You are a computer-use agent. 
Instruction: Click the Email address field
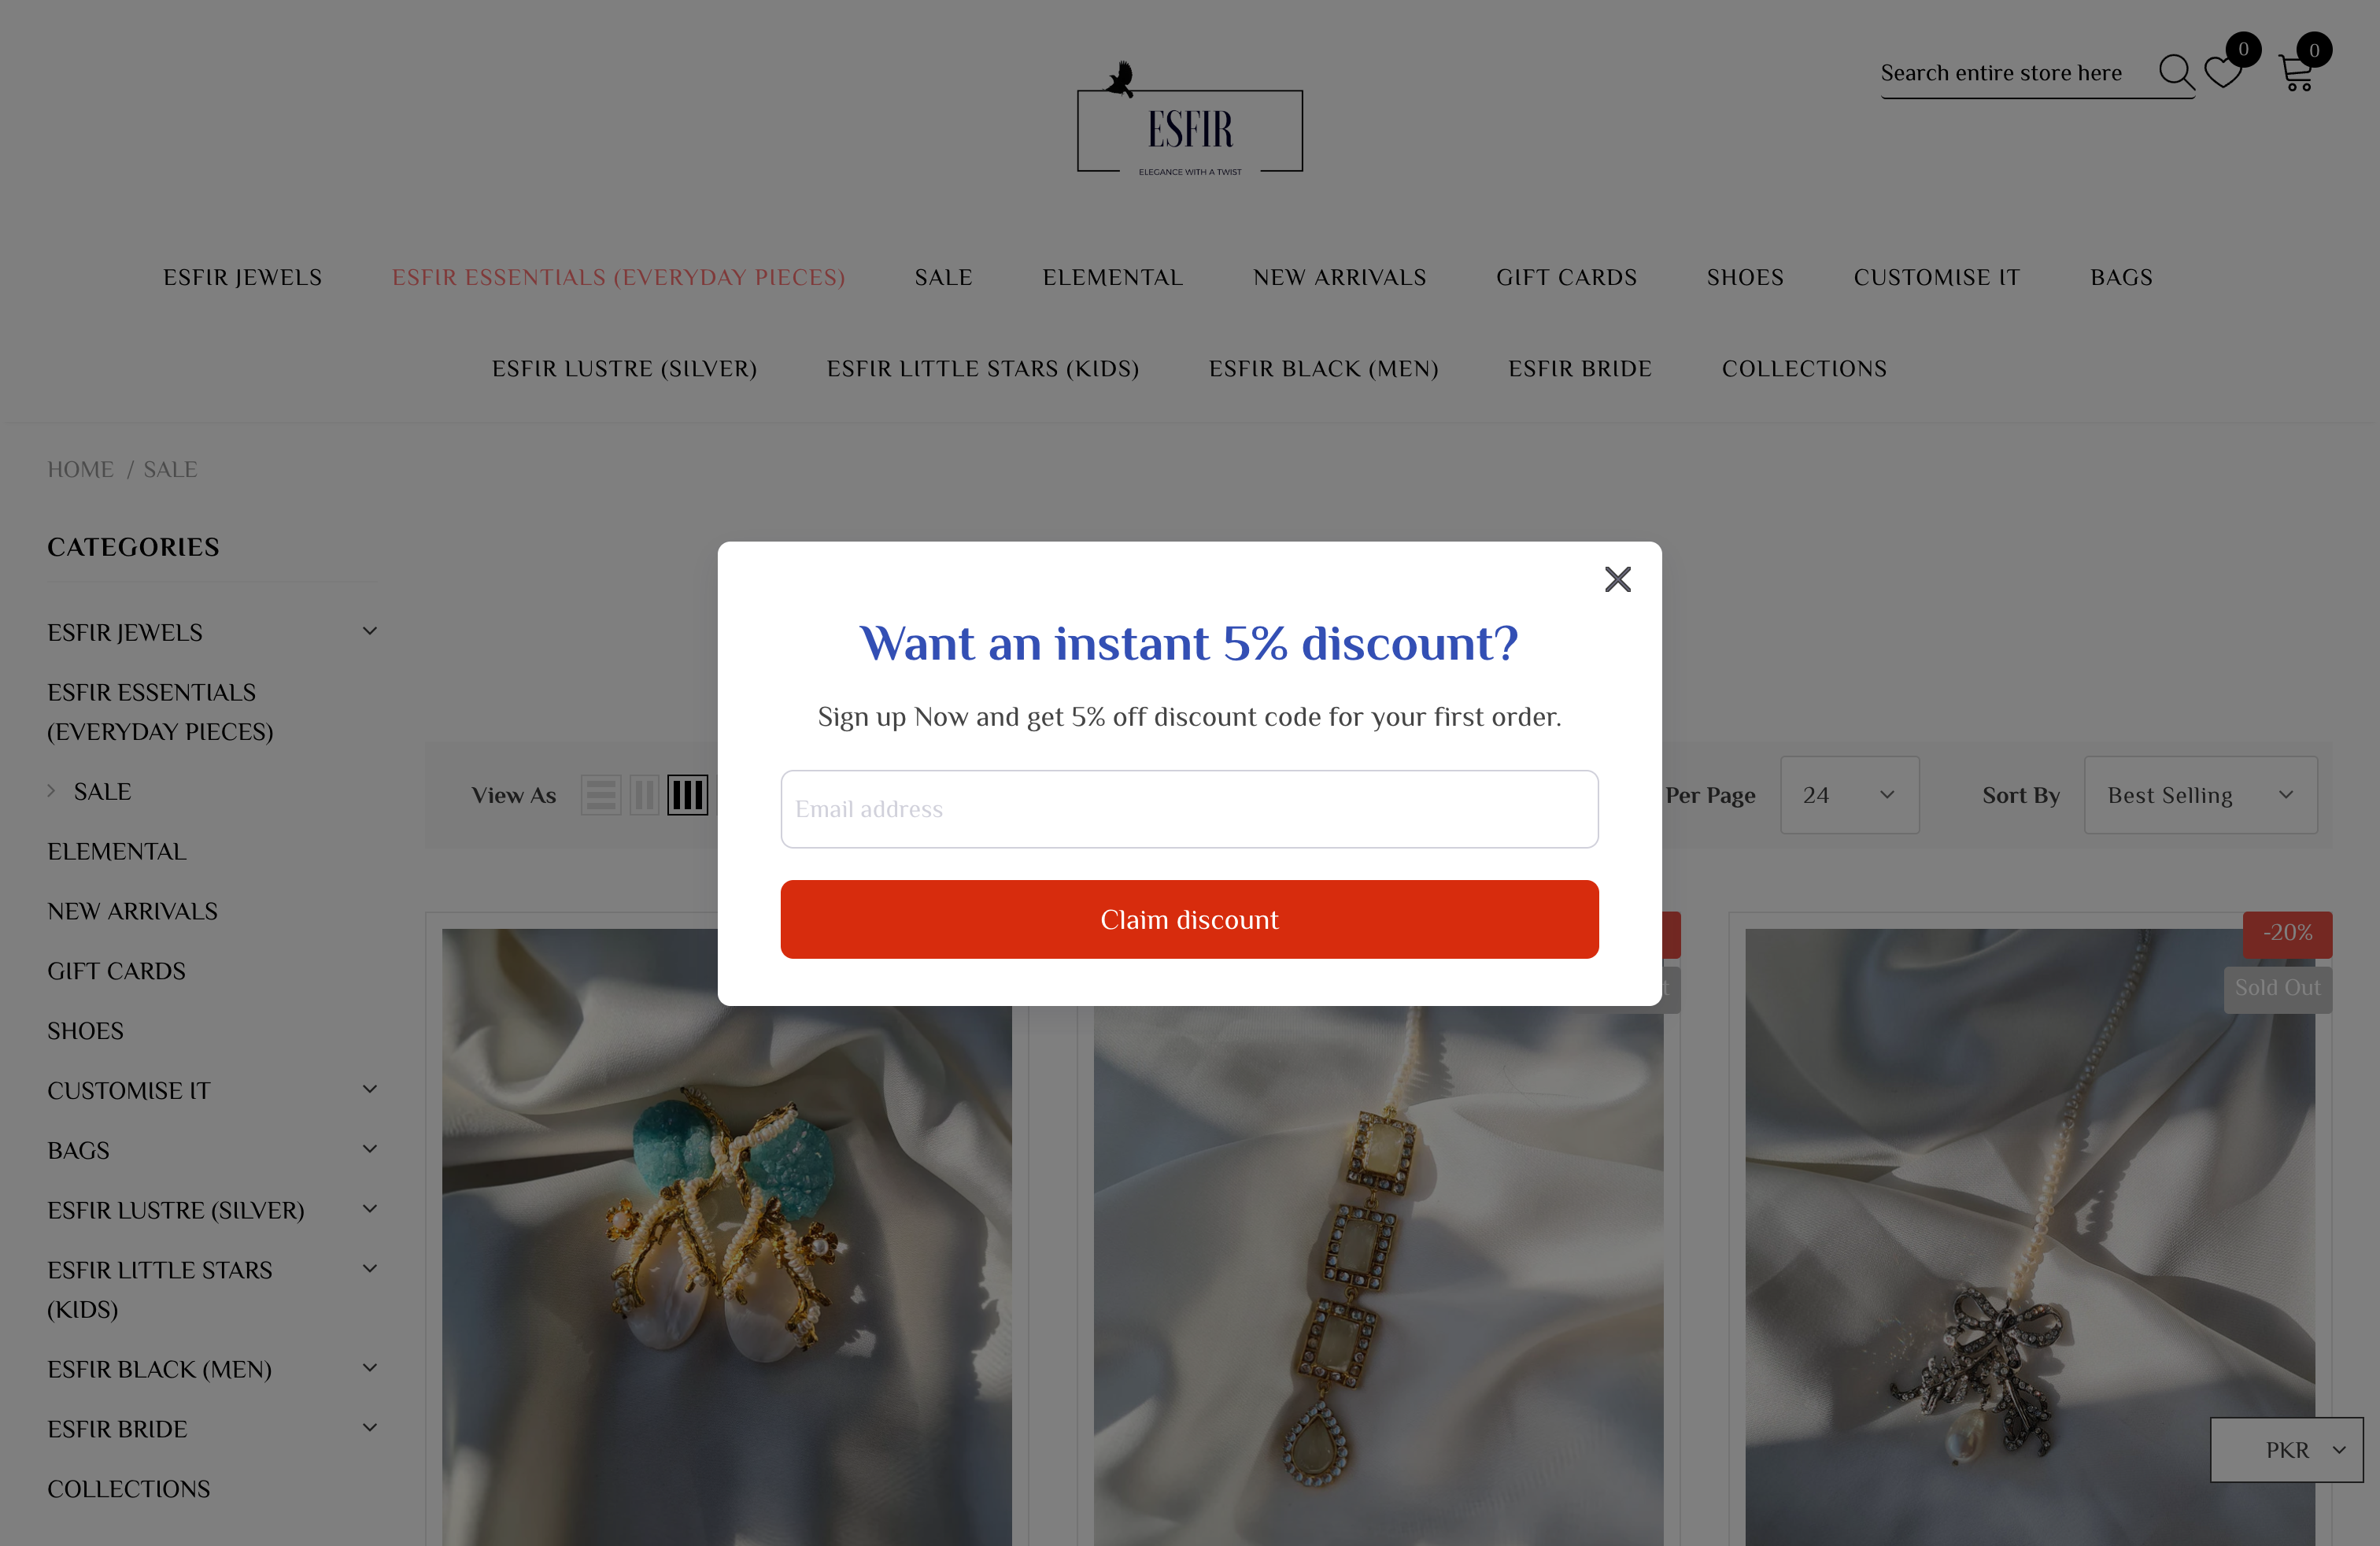click(x=1189, y=809)
